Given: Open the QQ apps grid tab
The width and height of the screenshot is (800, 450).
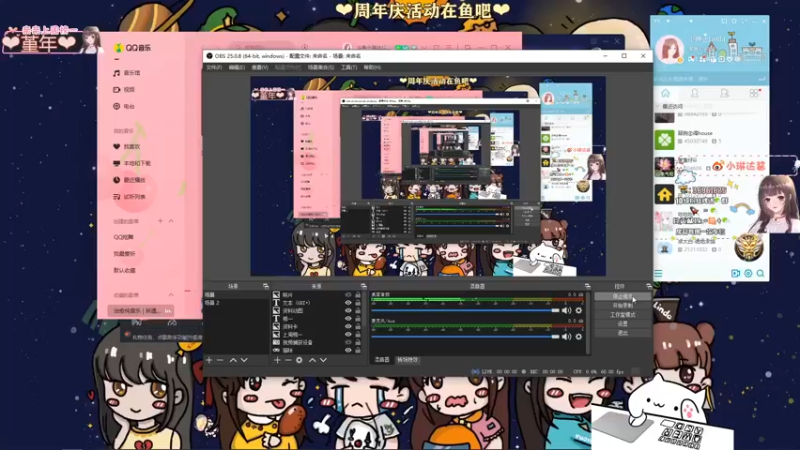Looking at the screenshot, I should [754, 93].
